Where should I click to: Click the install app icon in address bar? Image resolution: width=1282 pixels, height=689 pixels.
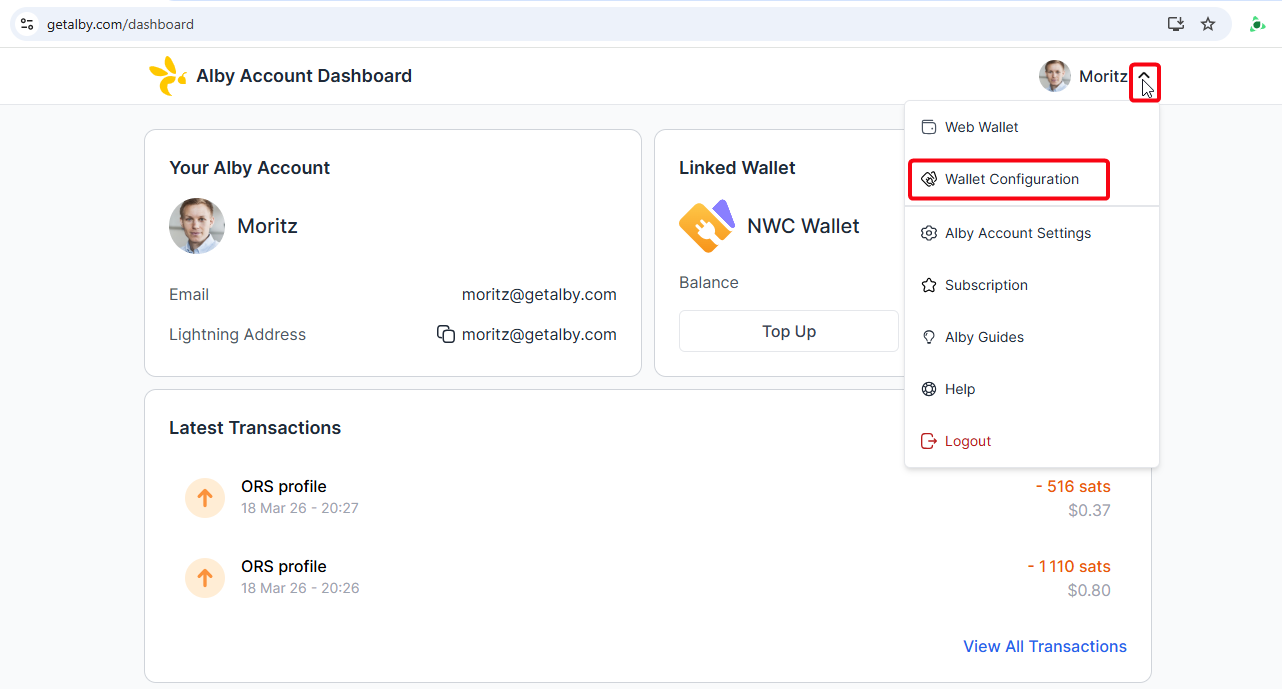1176,24
